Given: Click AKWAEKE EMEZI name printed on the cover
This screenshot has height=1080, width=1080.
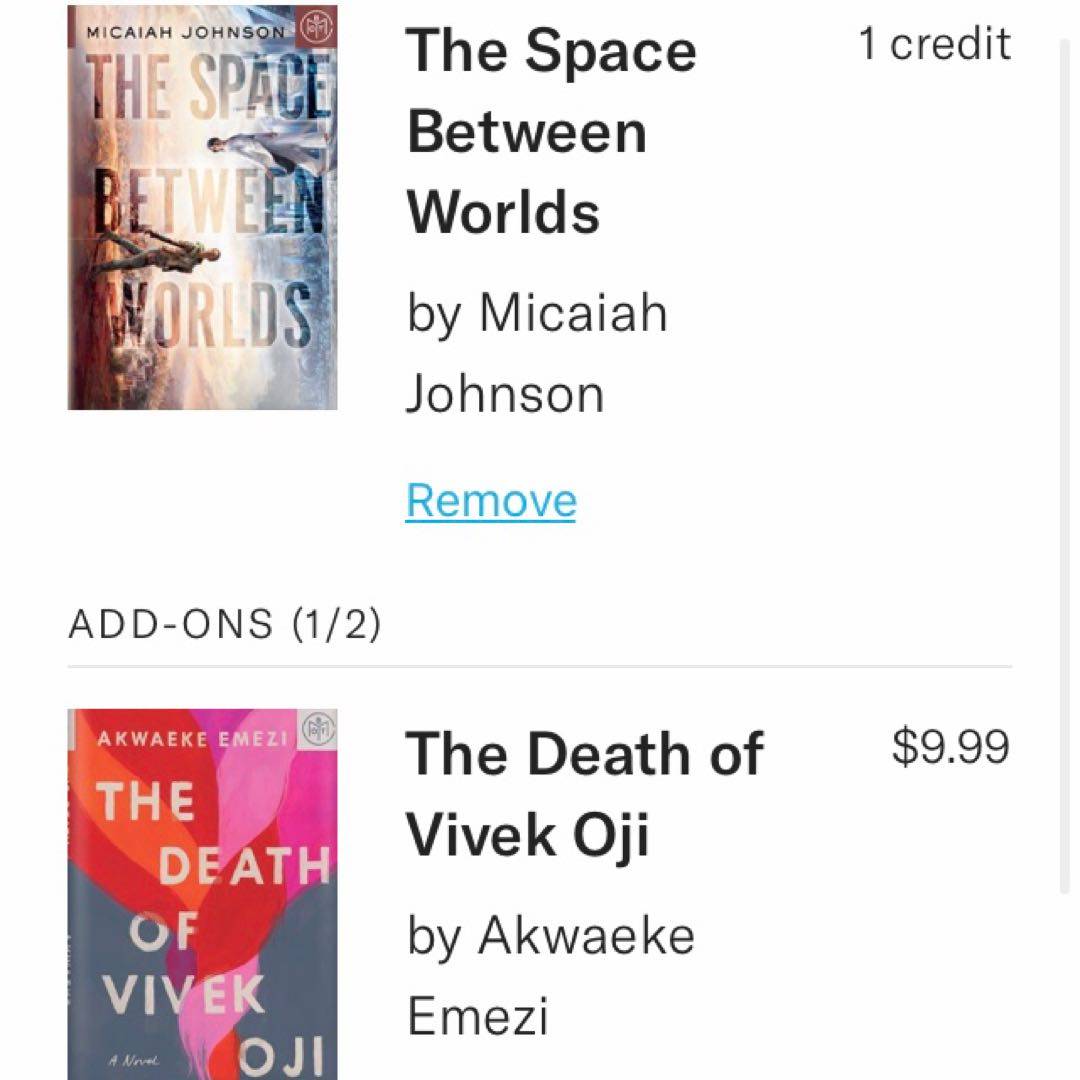Looking at the screenshot, I should (x=192, y=739).
